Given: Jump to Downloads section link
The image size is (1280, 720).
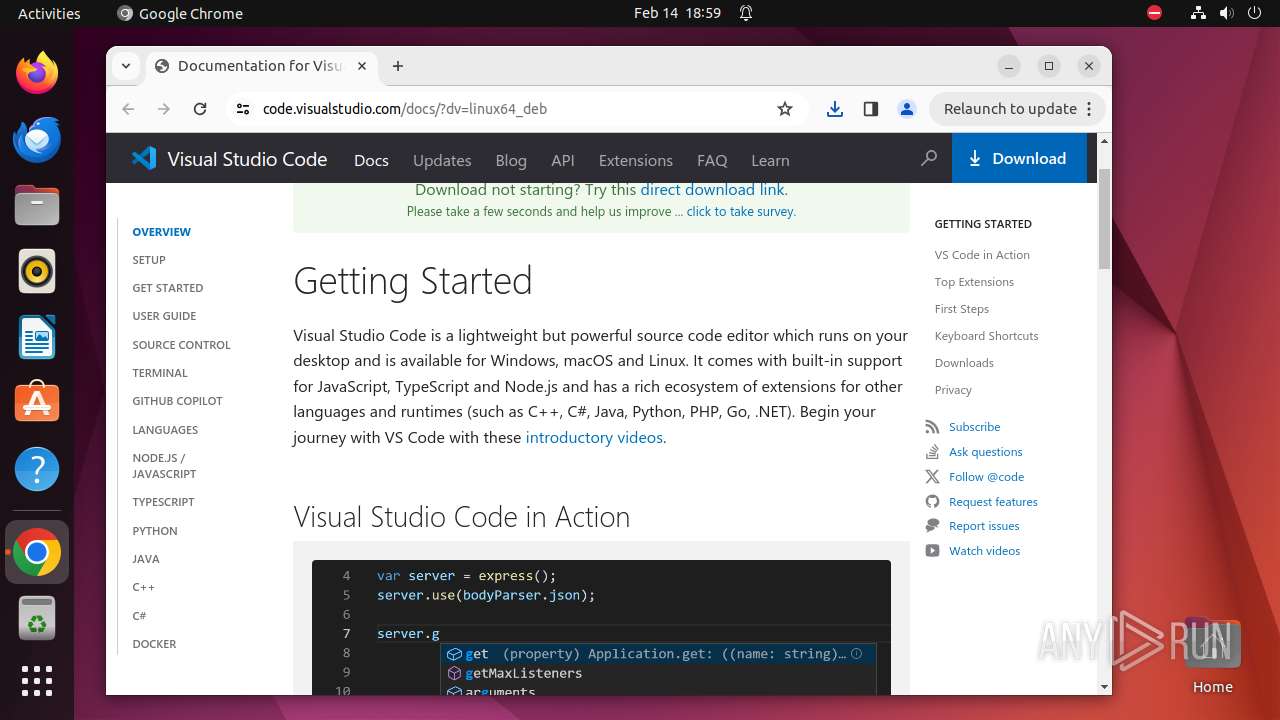Looking at the screenshot, I should (x=964, y=363).
